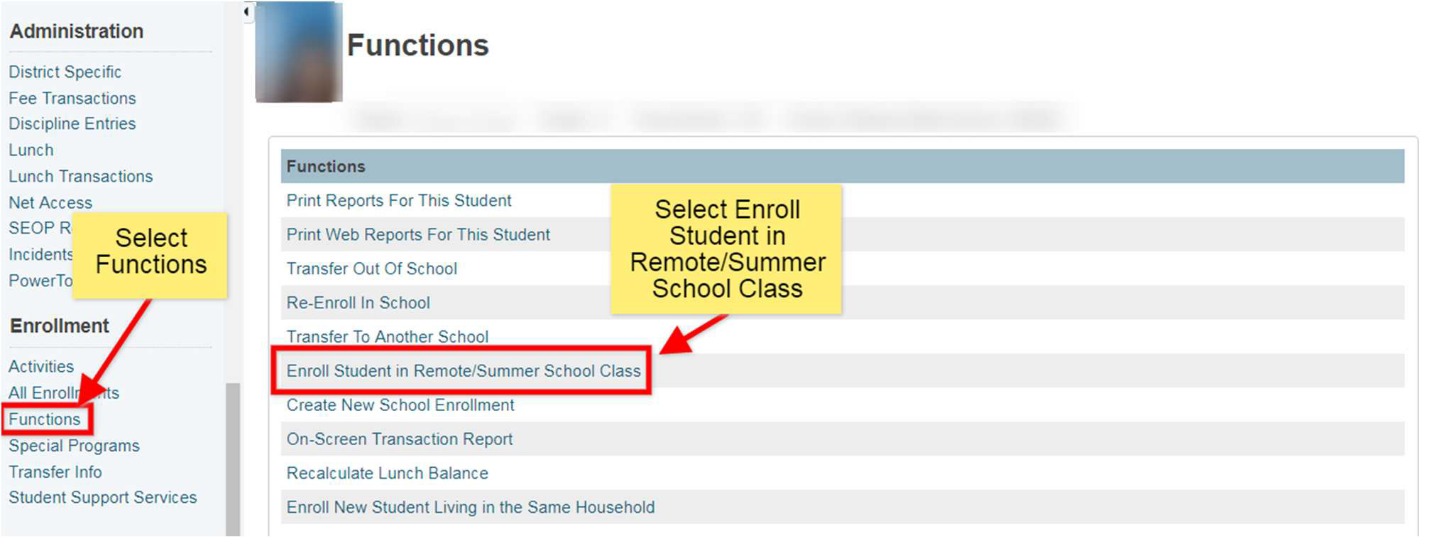This screenshot has height=537, width=1429.
Task: Open Transfer To Another School
Action: [387, 337]
